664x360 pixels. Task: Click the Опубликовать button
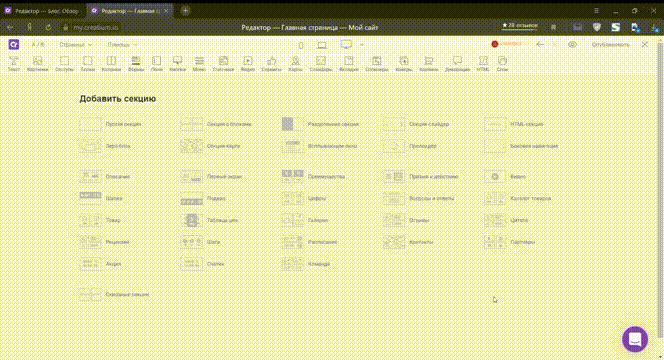coord(610,44)
